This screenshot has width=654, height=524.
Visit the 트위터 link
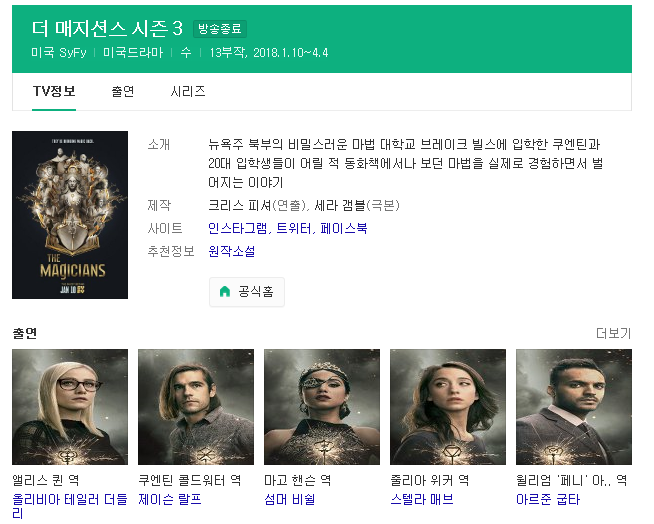[x=294, y=228]
